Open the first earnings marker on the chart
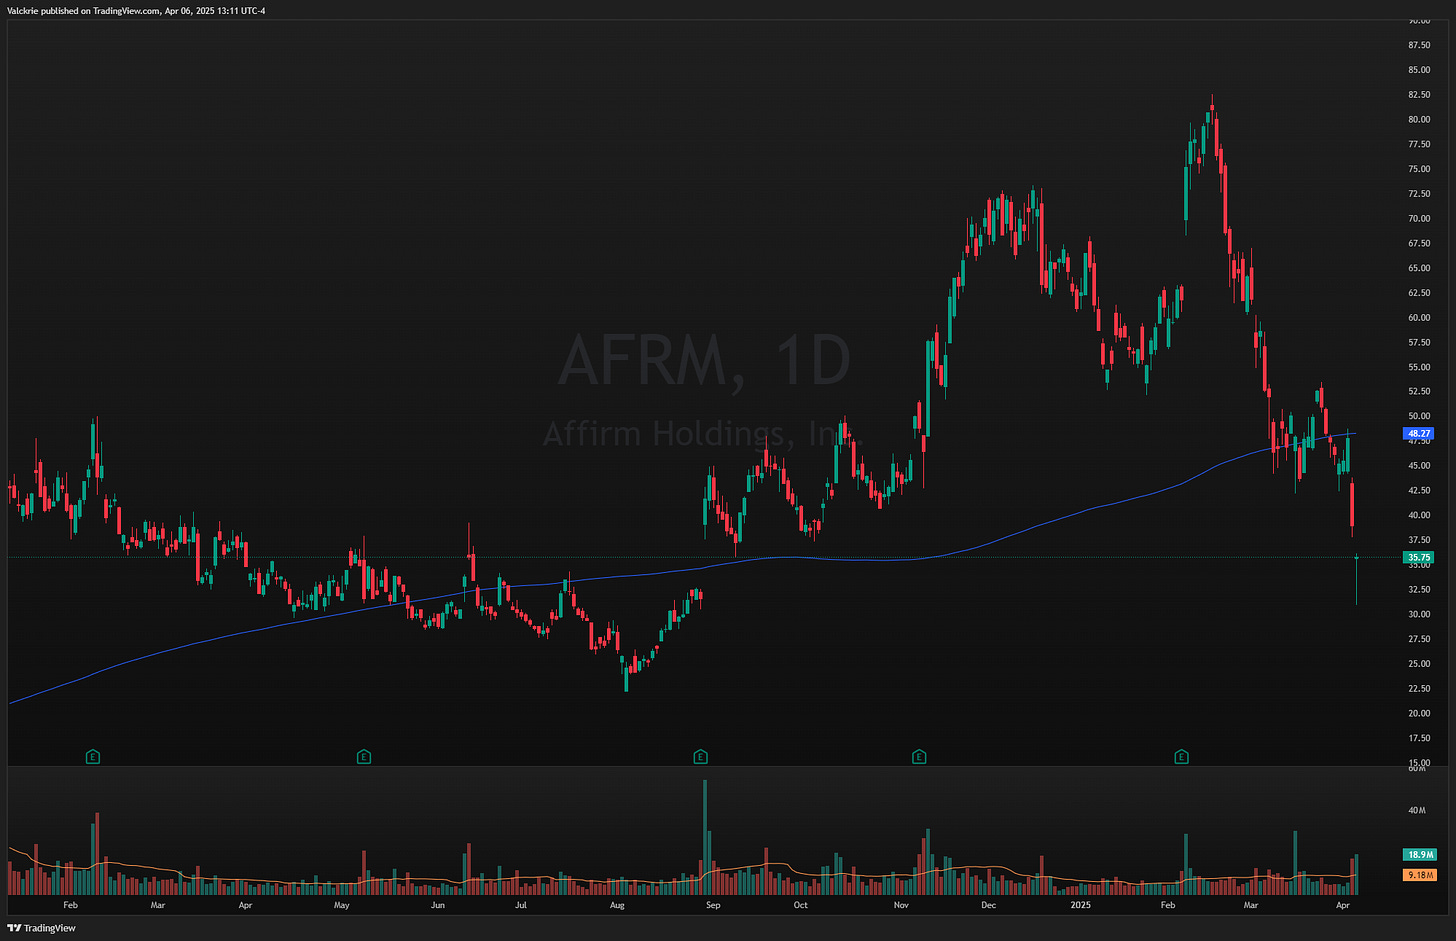 pyautogui.click(x=93, y=757)
